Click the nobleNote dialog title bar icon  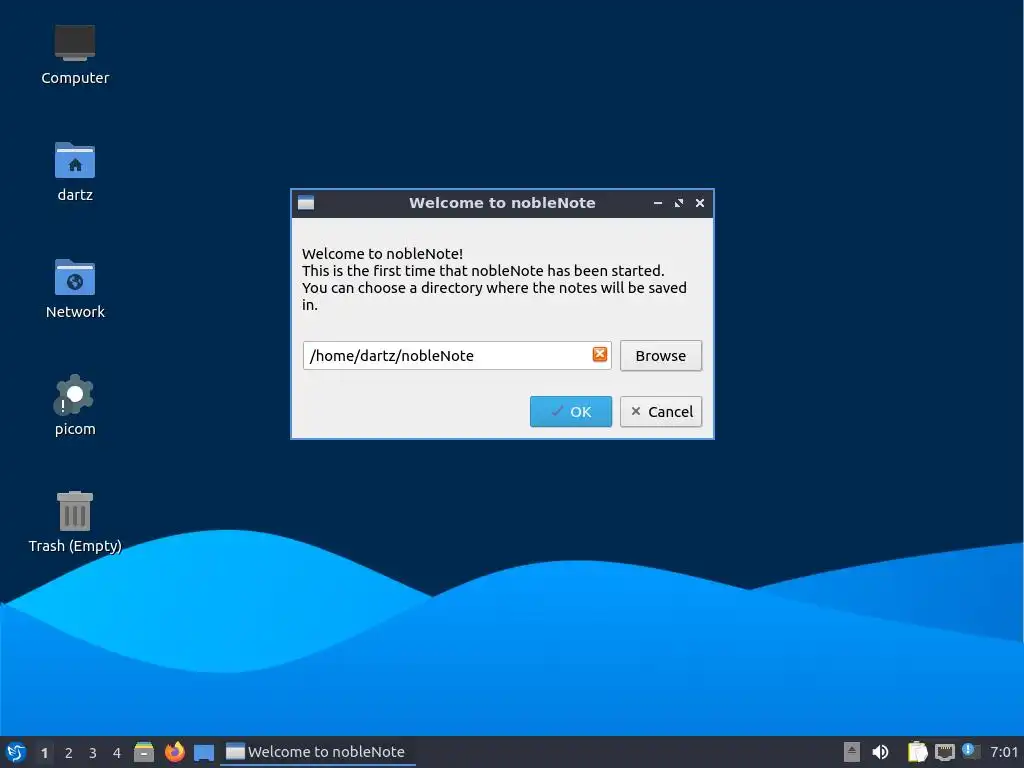coord(306,203)
